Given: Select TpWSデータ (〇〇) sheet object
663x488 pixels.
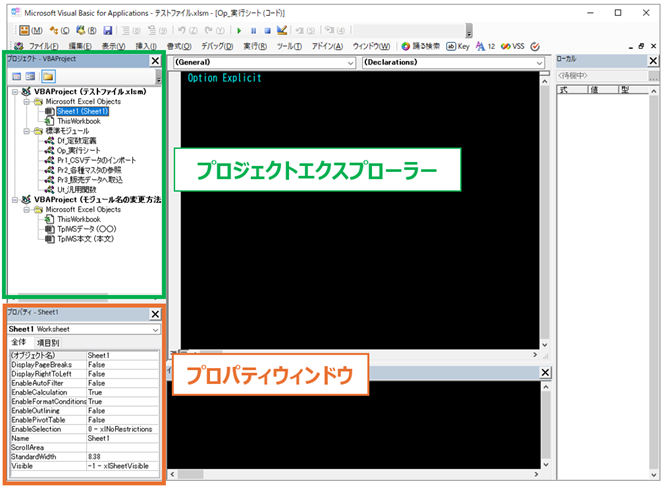Looking at the screenshot, I should pos(87,229).
